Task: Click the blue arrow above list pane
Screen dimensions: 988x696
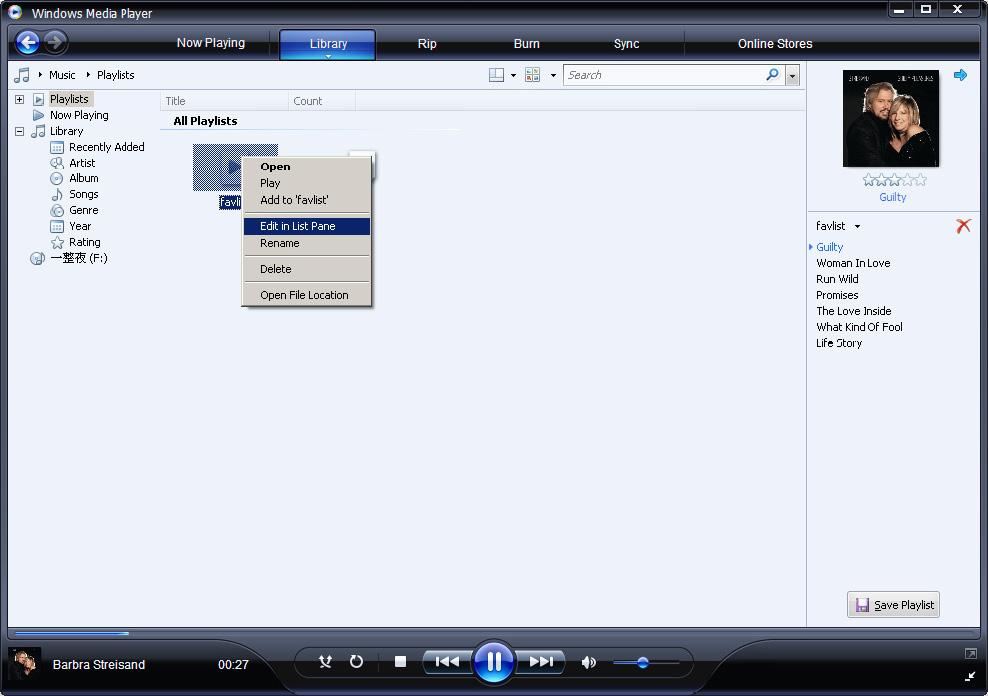Action: 960,75
